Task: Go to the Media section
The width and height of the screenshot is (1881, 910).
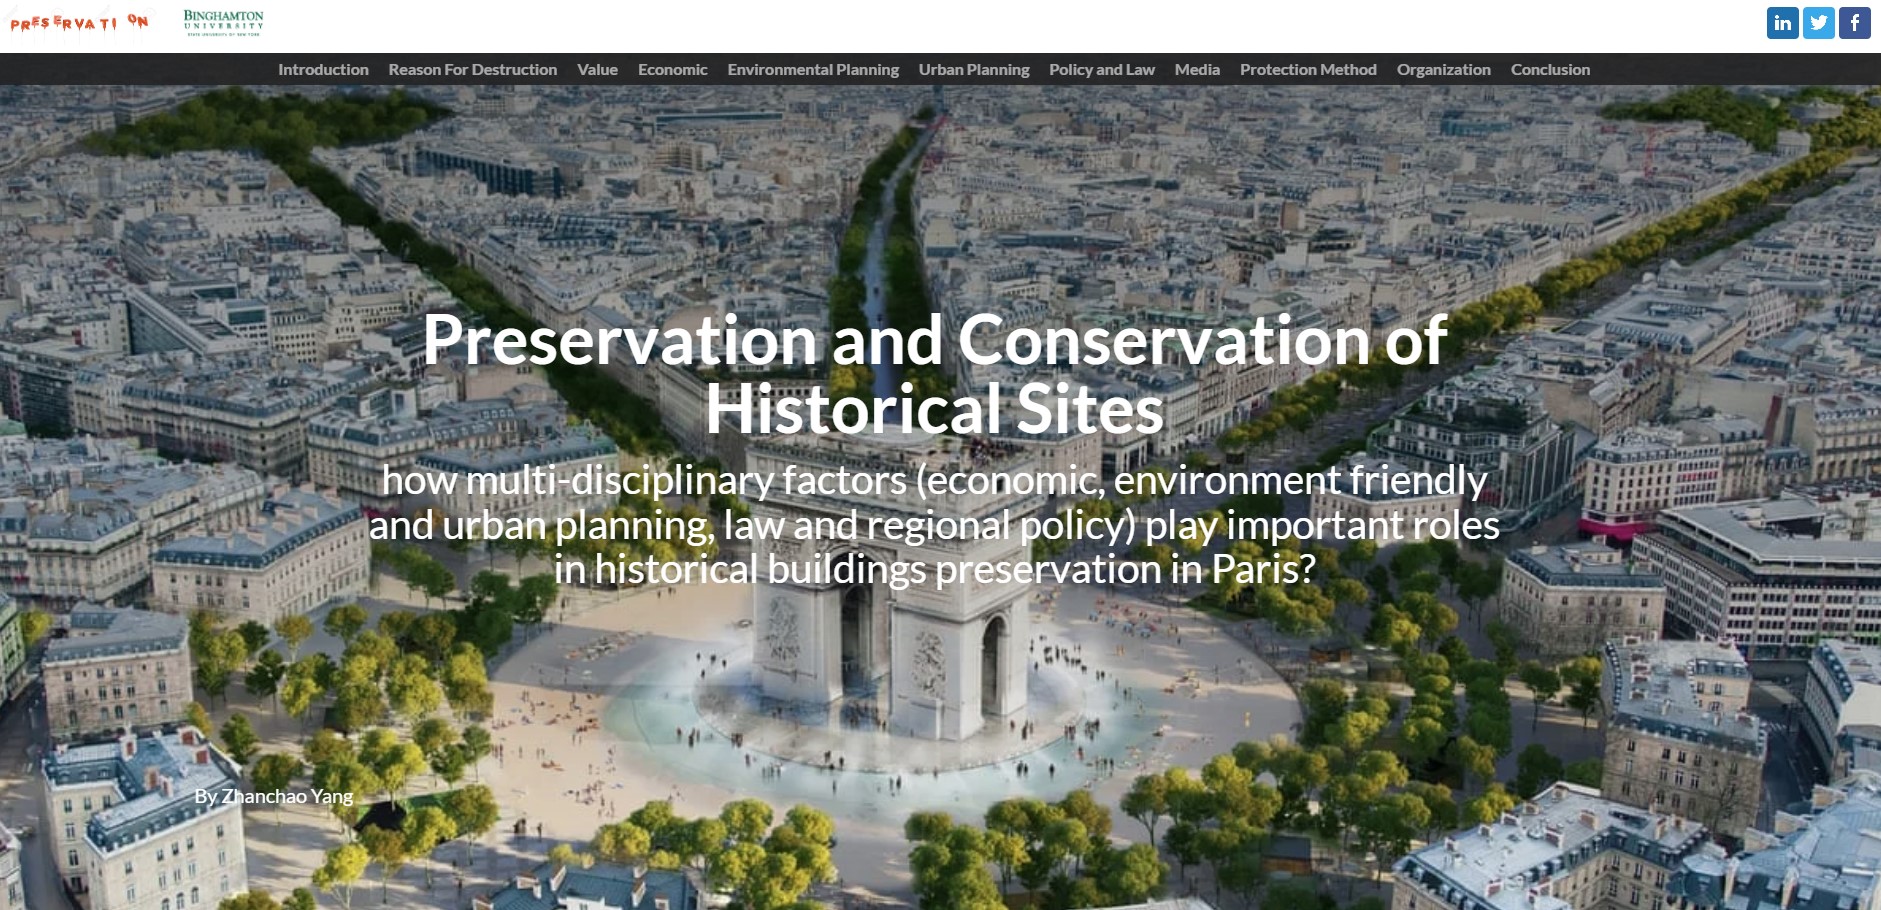Action: pos(1197,69)
